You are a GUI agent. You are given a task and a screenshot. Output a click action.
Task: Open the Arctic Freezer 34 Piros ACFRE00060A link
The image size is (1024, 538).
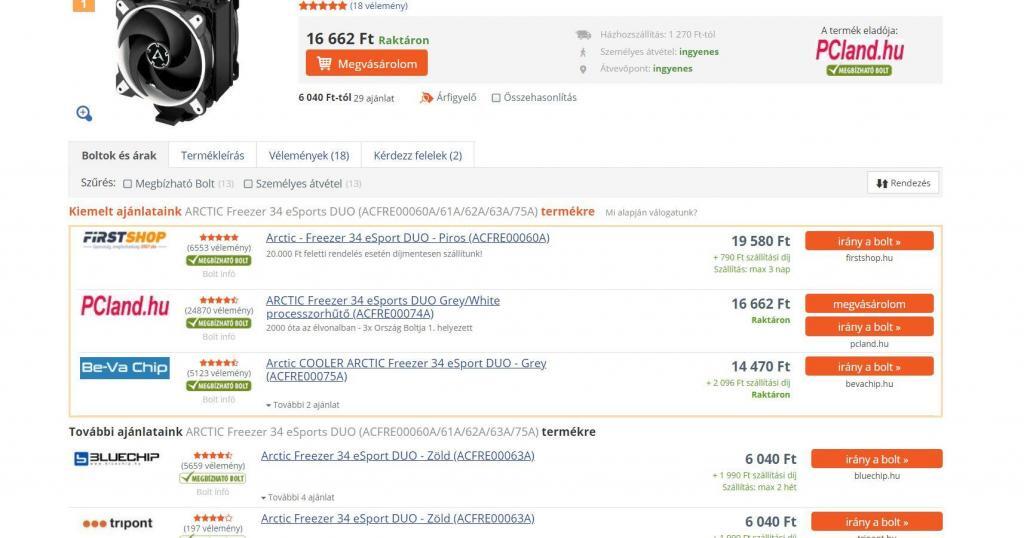407,238
